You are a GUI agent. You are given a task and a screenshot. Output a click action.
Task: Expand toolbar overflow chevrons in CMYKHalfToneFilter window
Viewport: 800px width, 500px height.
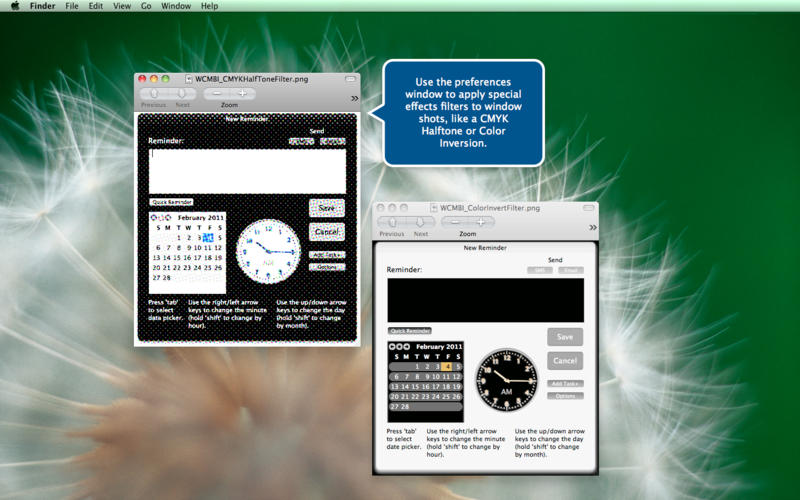pos(355,98)
